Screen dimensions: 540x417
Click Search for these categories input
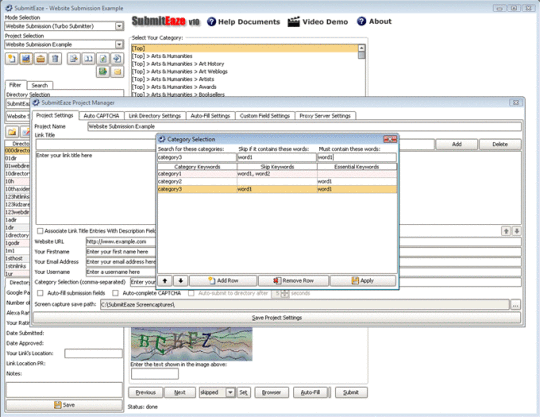click(x=197, y=157)
